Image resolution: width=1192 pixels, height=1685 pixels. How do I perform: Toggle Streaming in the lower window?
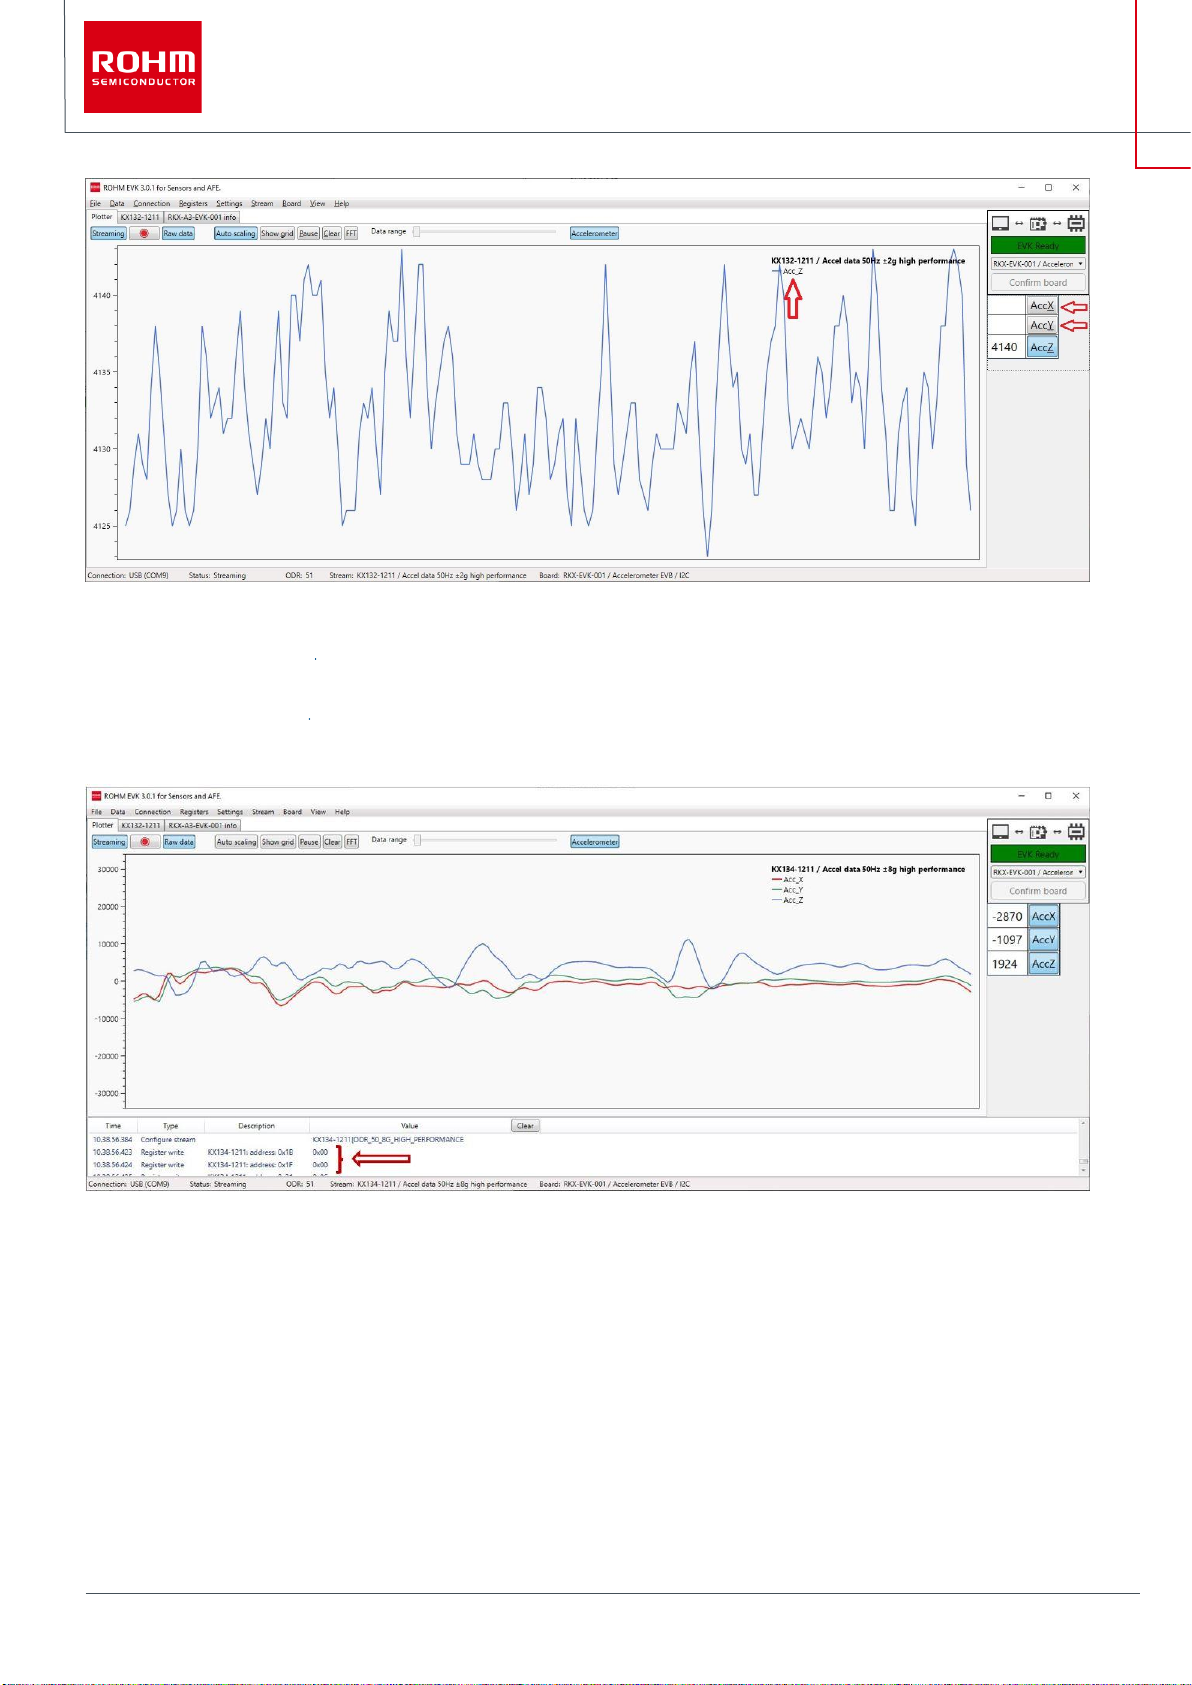(x=109, y=842)
